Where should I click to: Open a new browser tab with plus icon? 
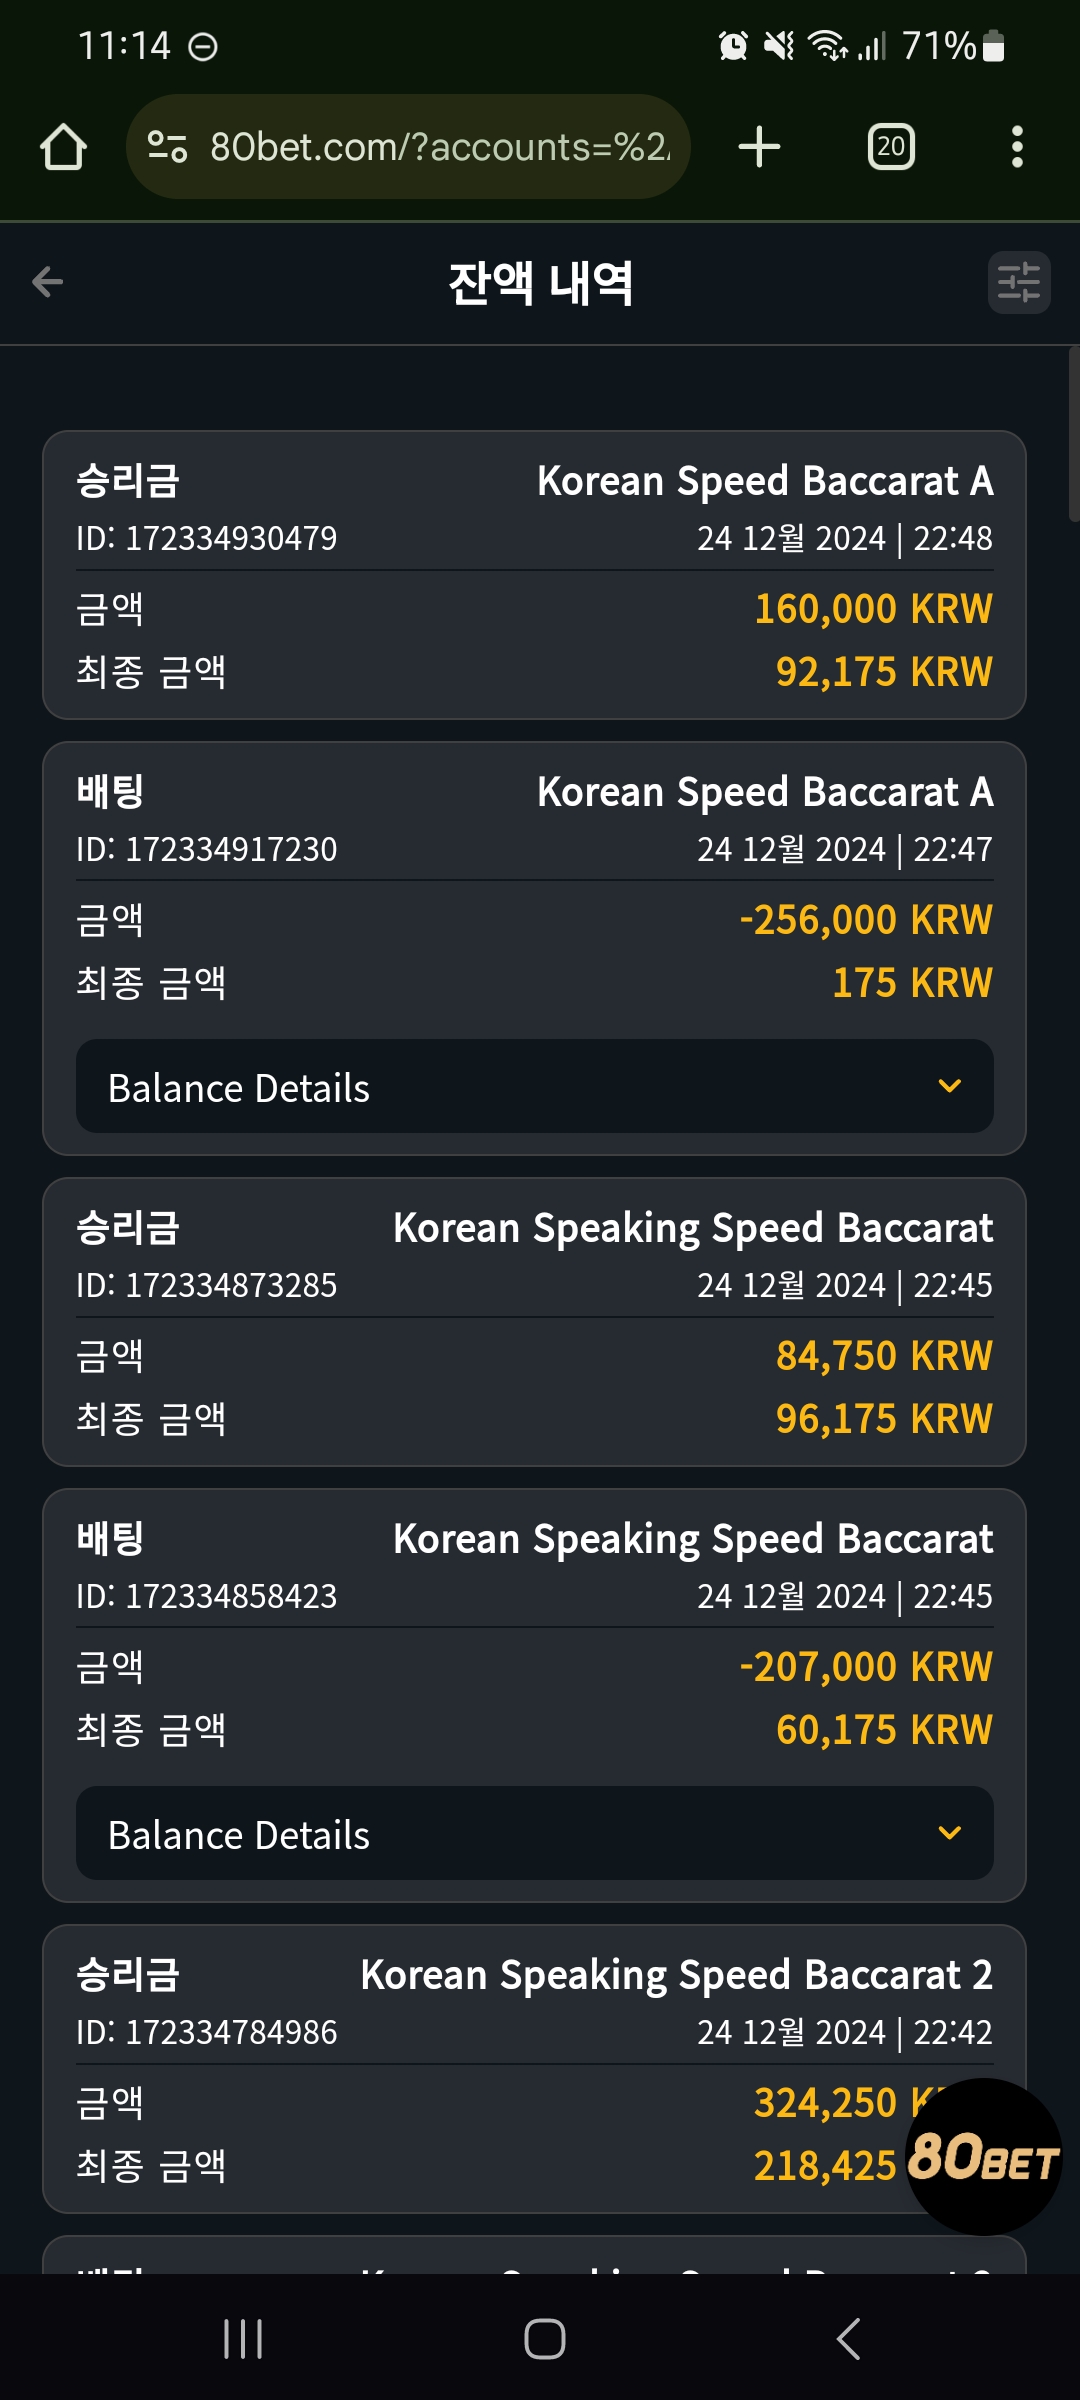(x=759, y=147)
